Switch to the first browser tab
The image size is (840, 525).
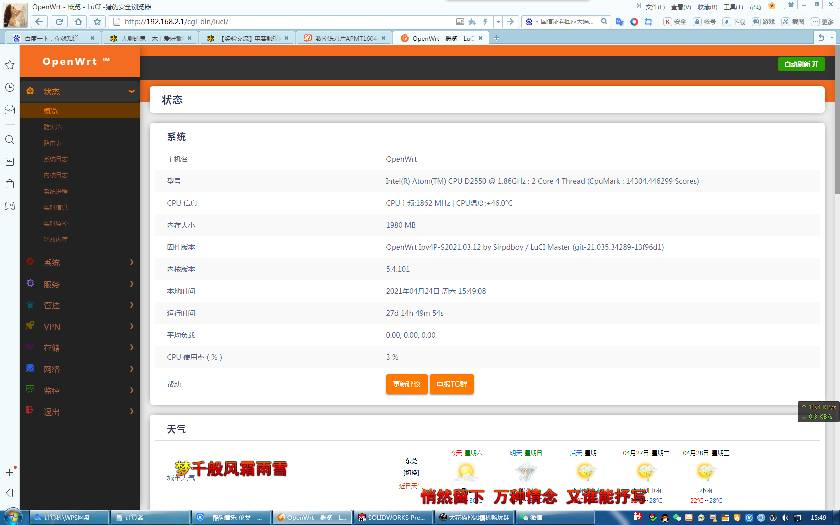[52, 38]
